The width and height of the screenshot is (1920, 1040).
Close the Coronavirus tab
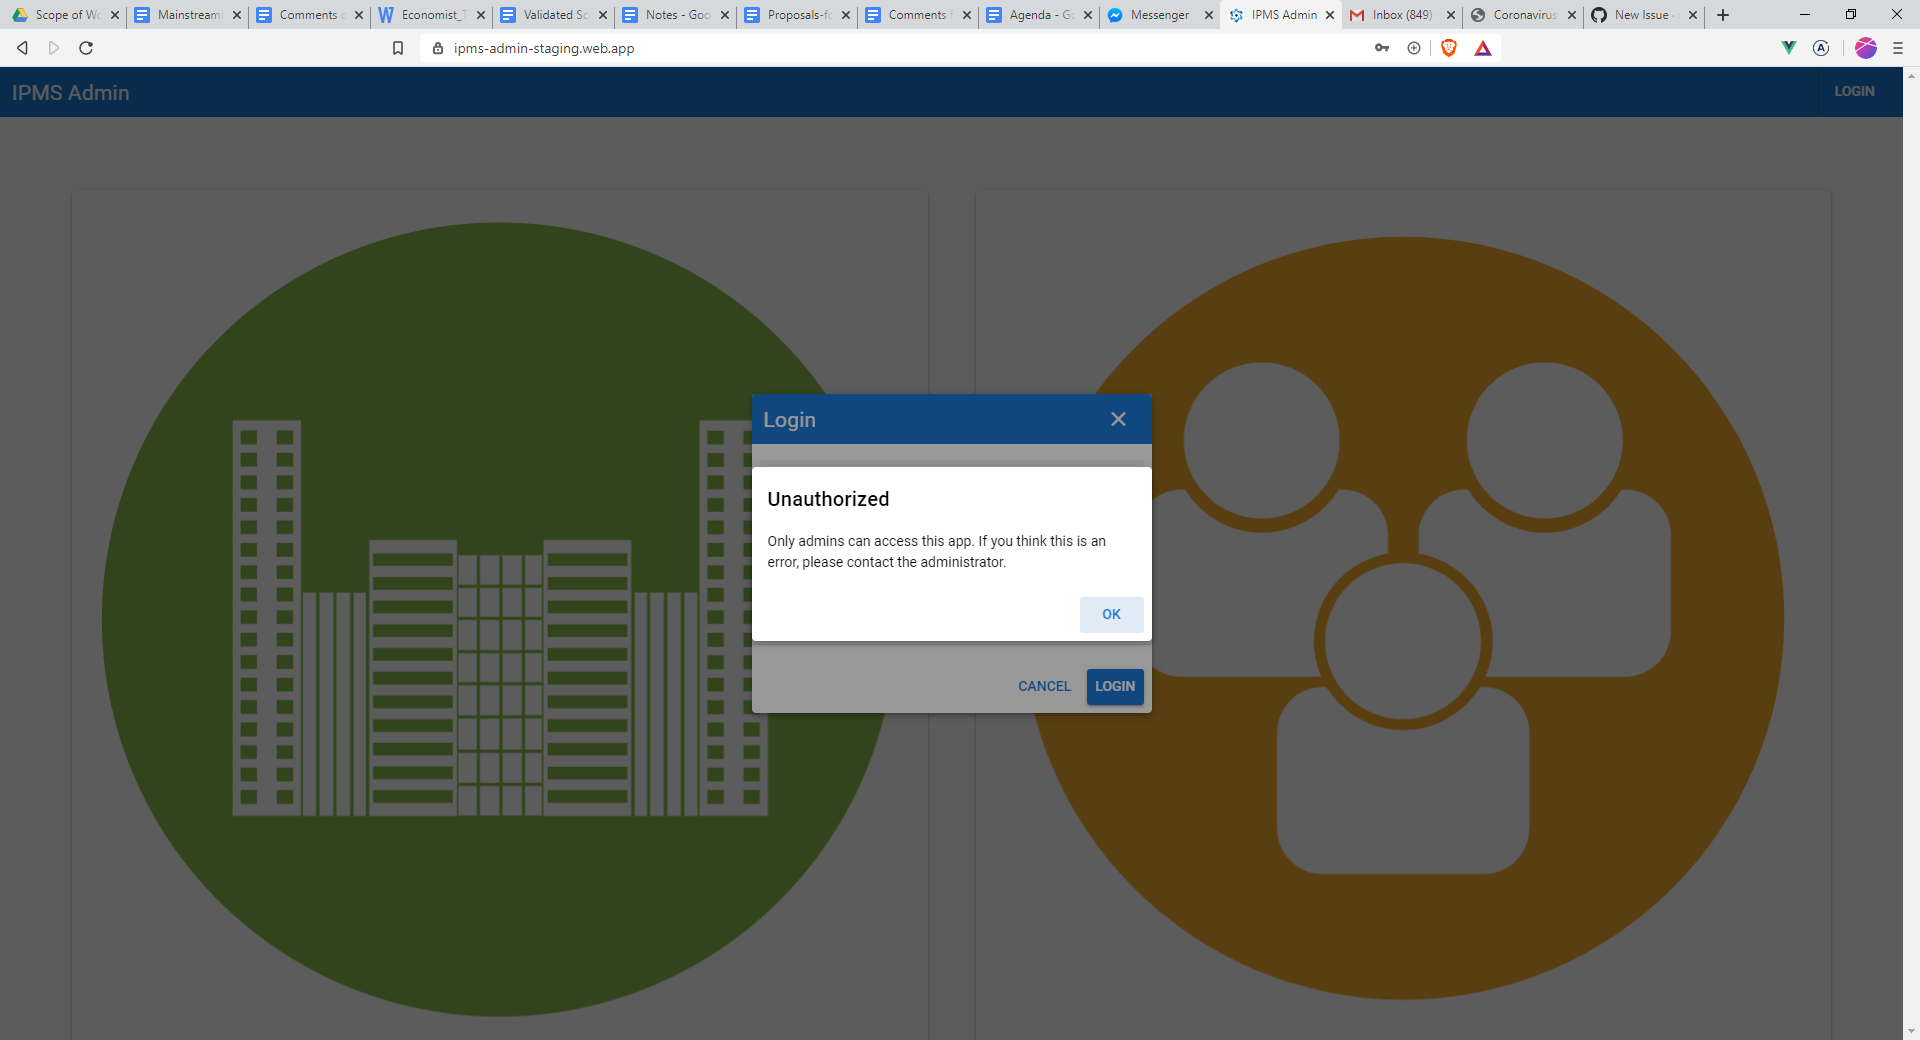click(x=1572, y=15)
